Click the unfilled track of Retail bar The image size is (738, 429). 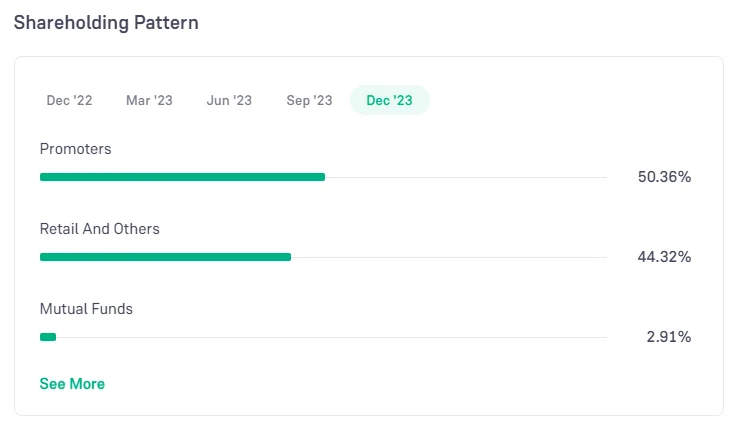pyautogui.click(x=449, y=257)
